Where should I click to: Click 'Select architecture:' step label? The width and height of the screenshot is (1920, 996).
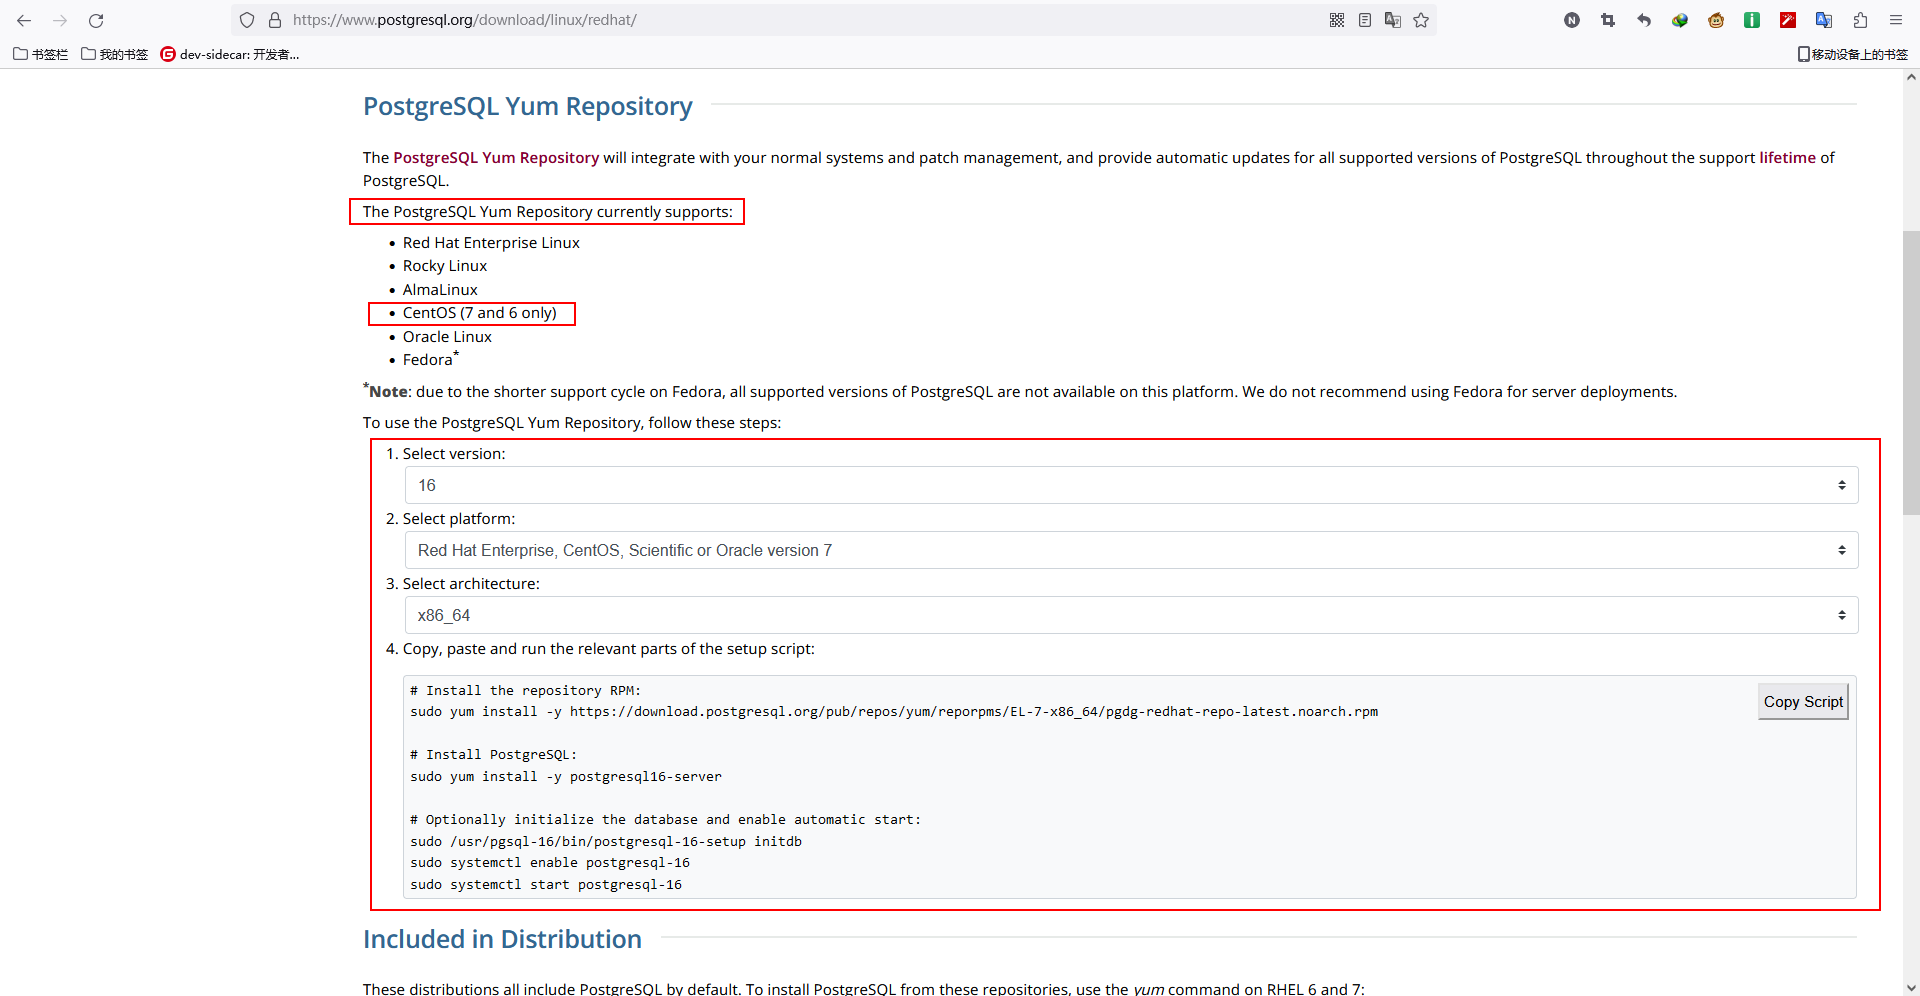471,584
